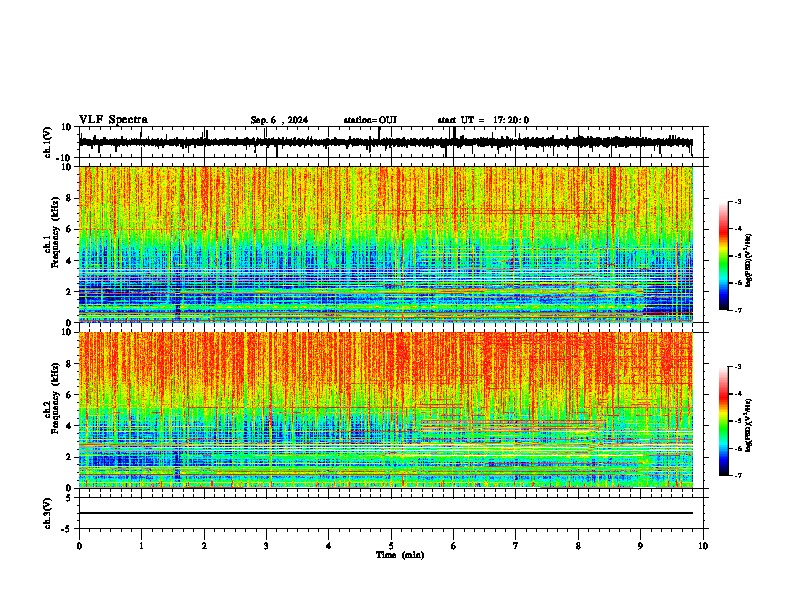Click the "ch.1(V)" waveform axis label

(x=48, y=142)
